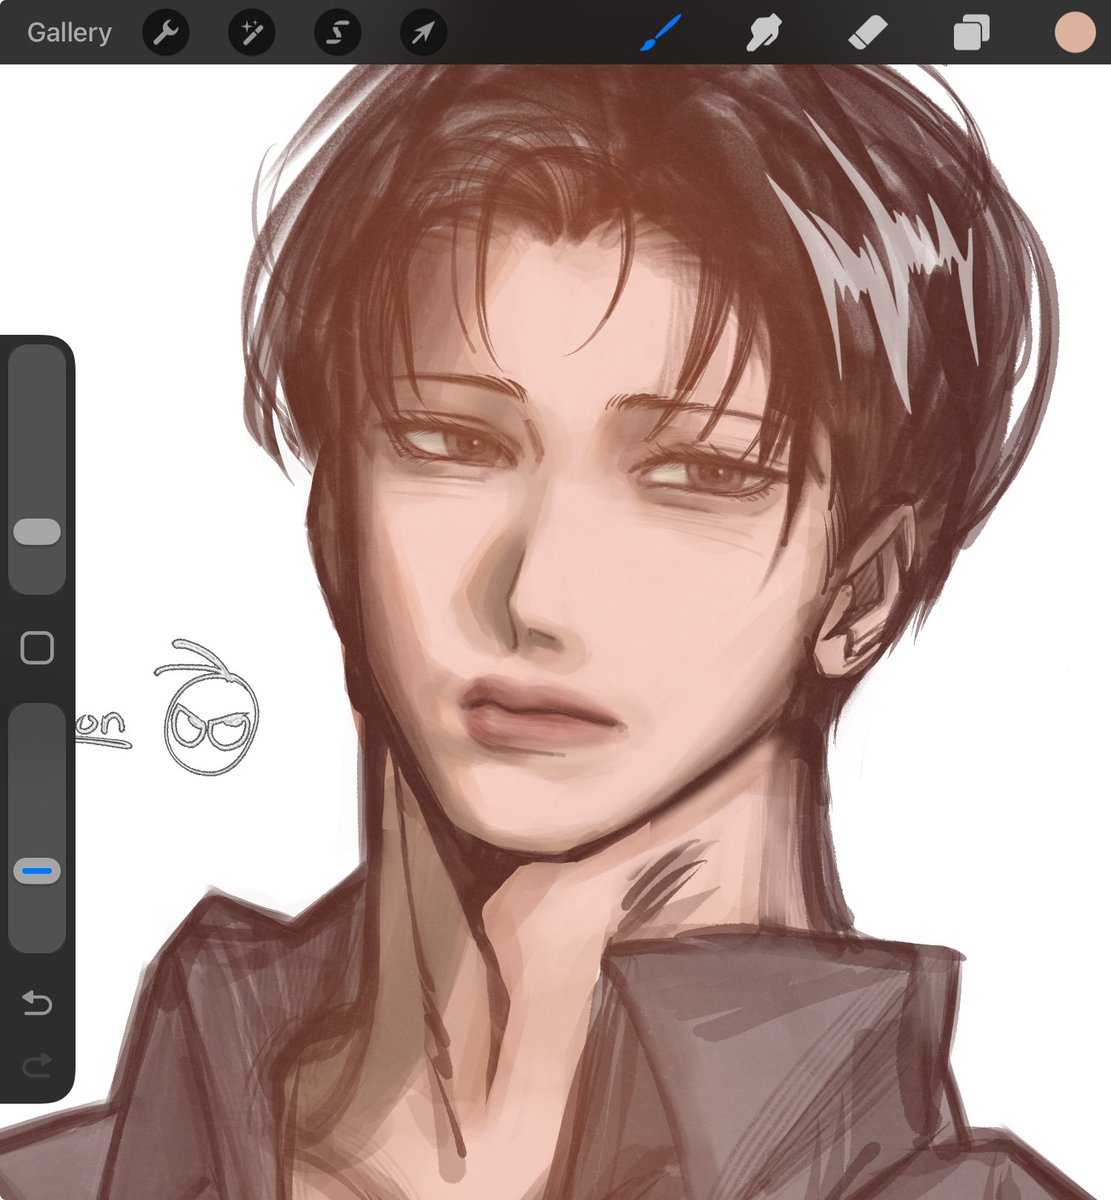Screen dimensions: 1111x1200
Task: Click the brush size slider handle
Action: click(x=37, y=531)
